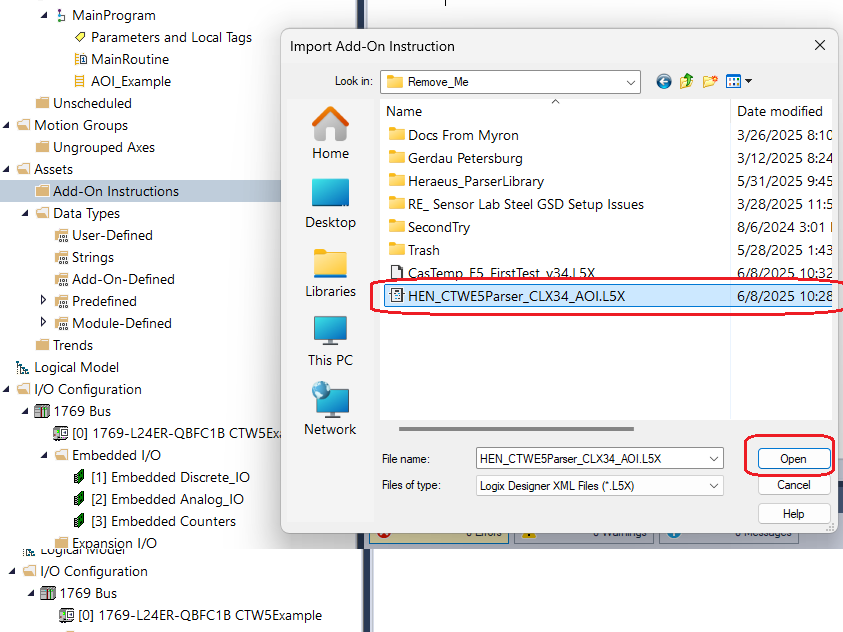Collapse the Data Types tree node
843x632 pixels.
(25, 213)
